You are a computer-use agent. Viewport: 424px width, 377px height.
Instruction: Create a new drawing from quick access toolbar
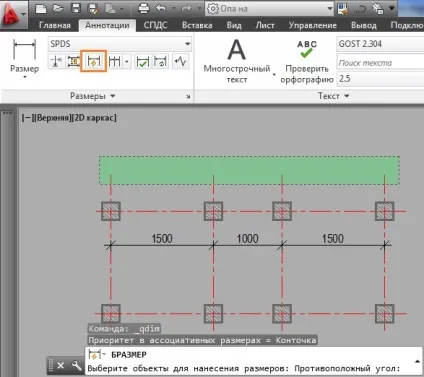(x=41, y=8)
